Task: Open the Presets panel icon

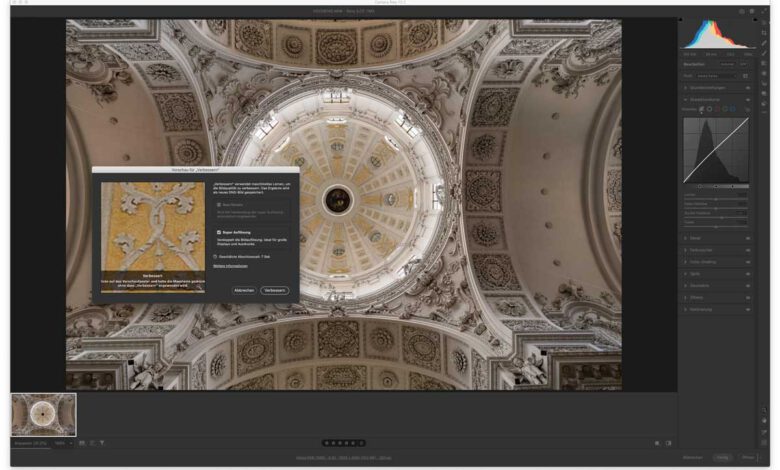Action: tap(764, 103)
